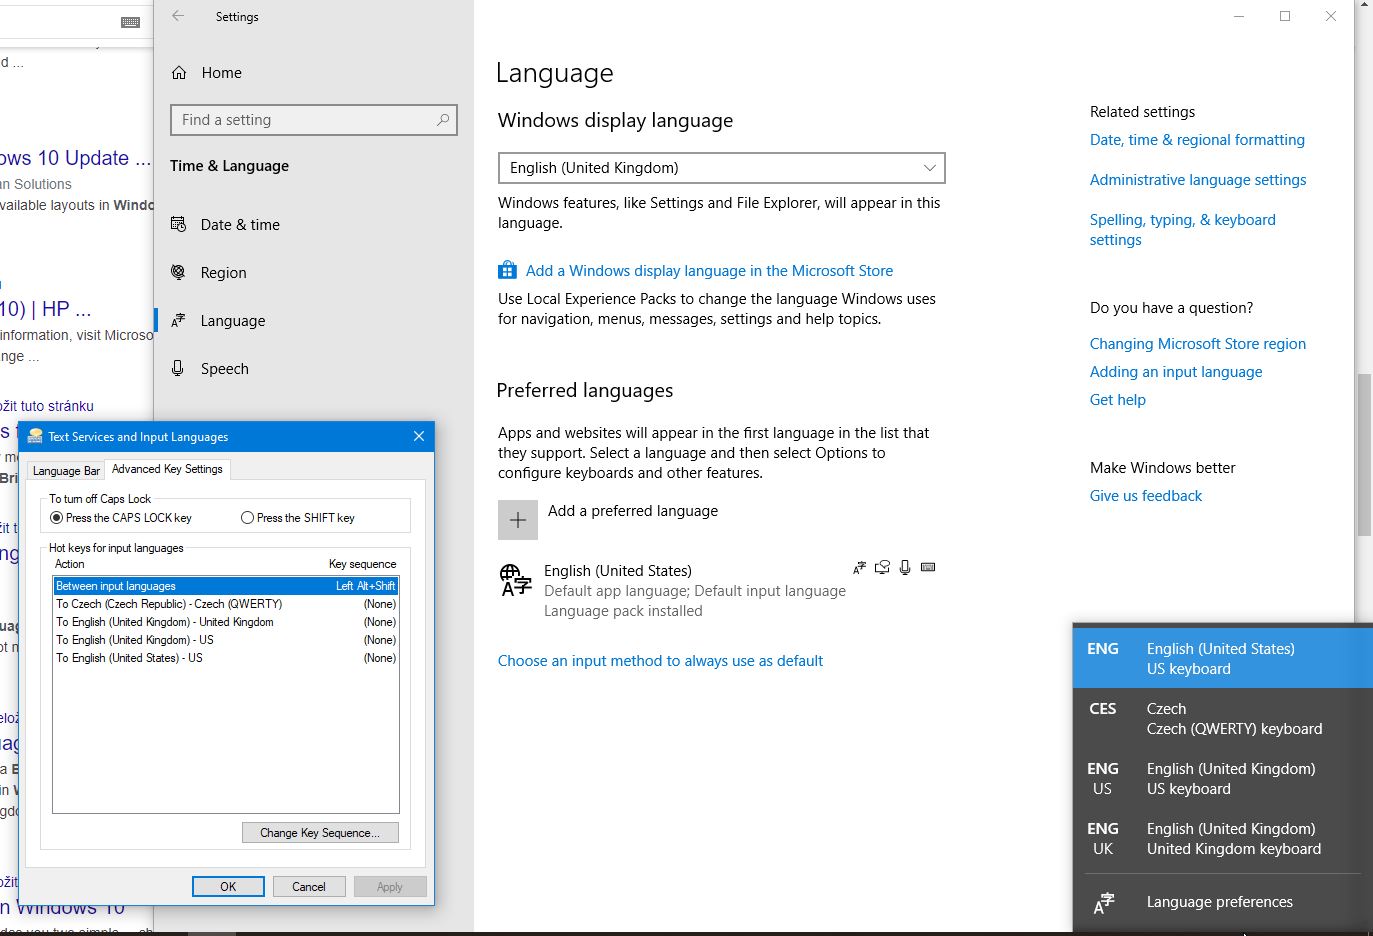This screenshot has width=1373, height=936.
Task: Open Administrative language settings link
Action: point(1198,180)
